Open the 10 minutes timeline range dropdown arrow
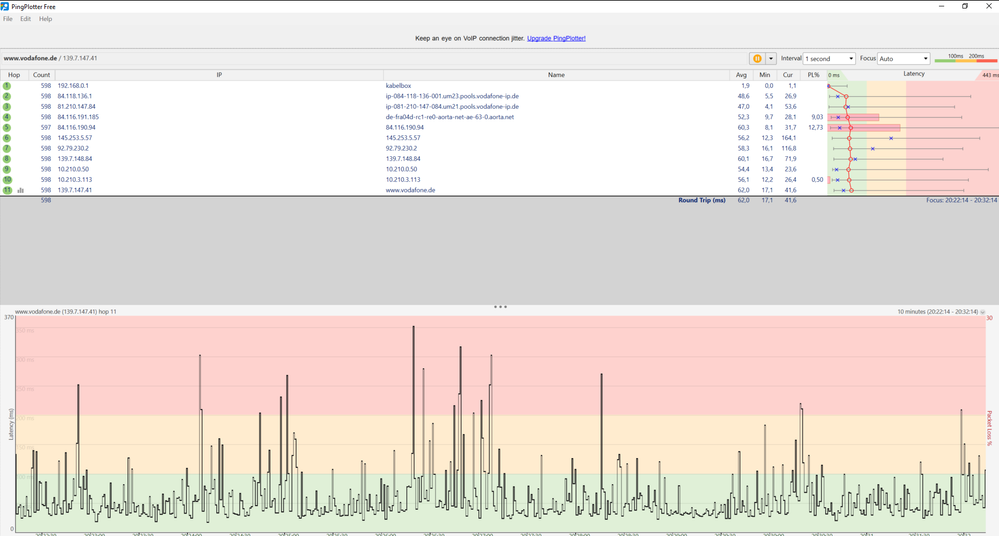 (x=982, y=312)
